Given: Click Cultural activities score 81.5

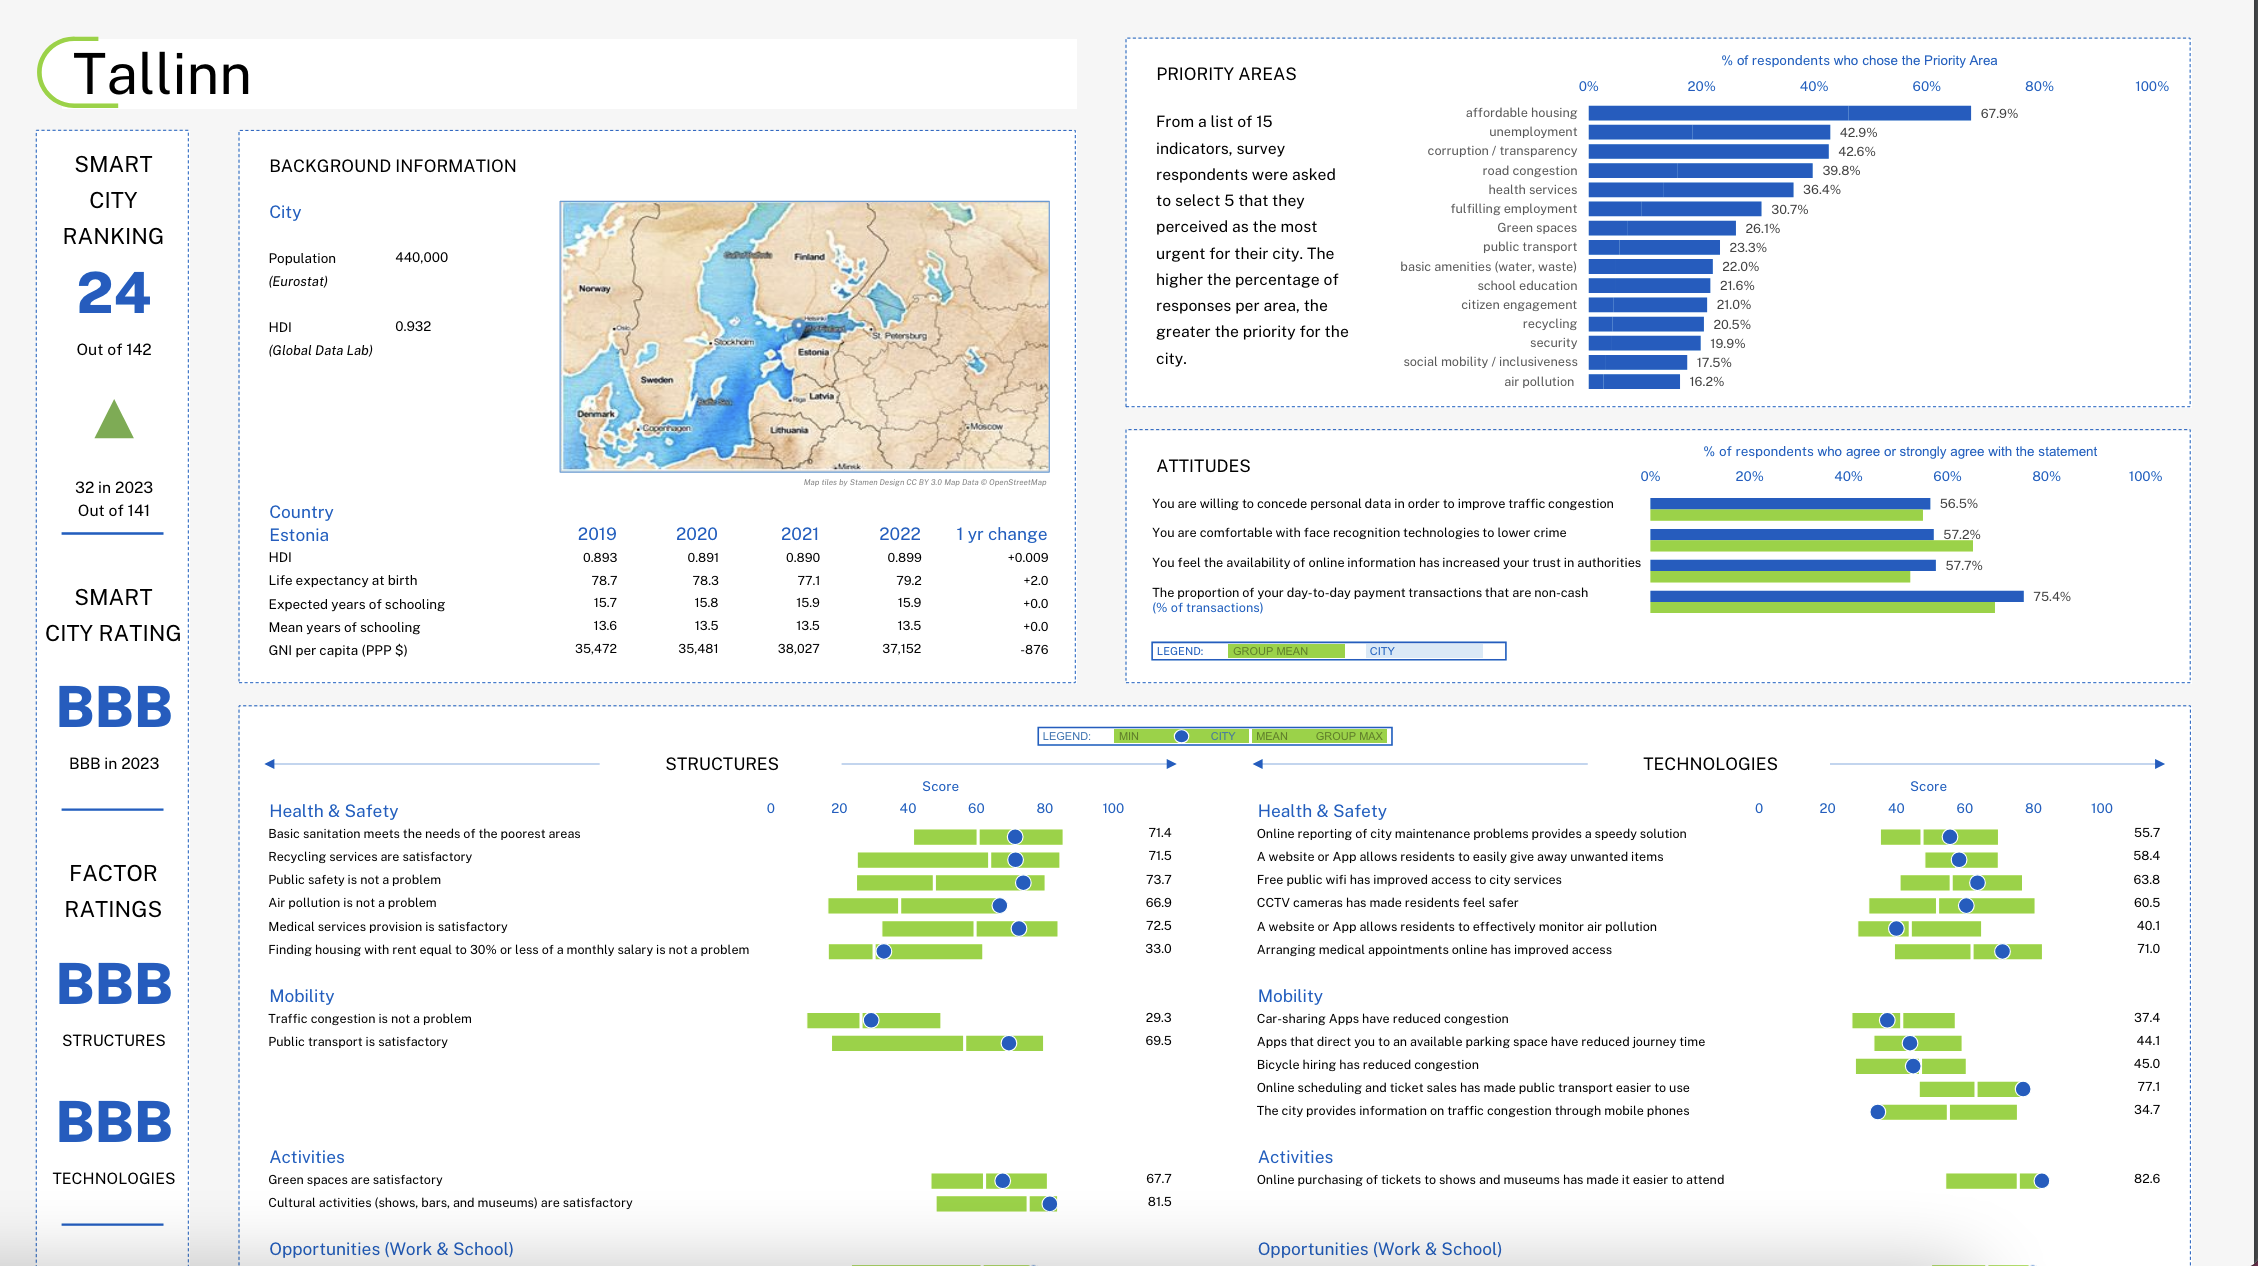Looking at the screenshot, I should coord(1160,1202).
